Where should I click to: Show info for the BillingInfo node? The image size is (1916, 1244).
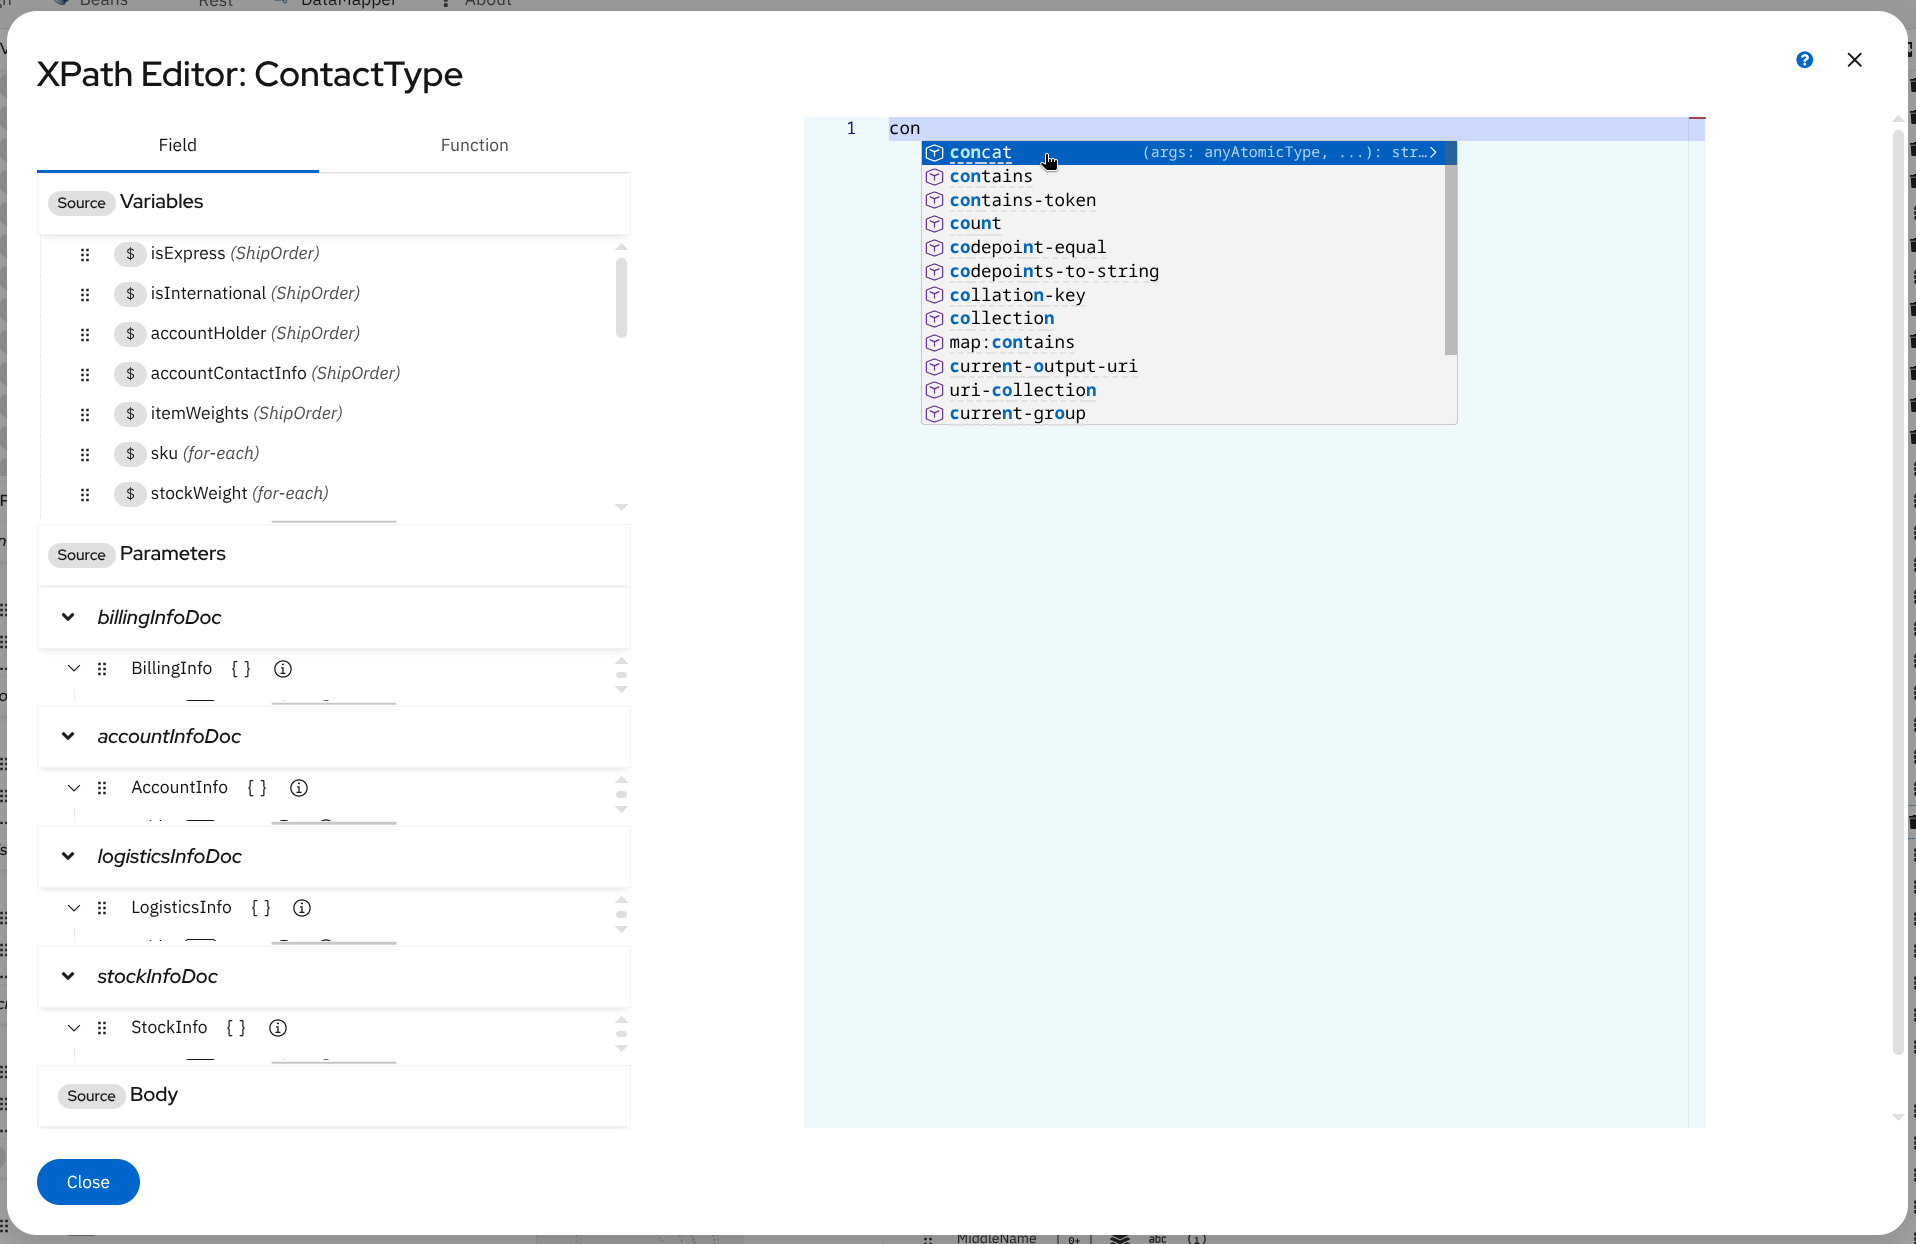click(283, 669)
